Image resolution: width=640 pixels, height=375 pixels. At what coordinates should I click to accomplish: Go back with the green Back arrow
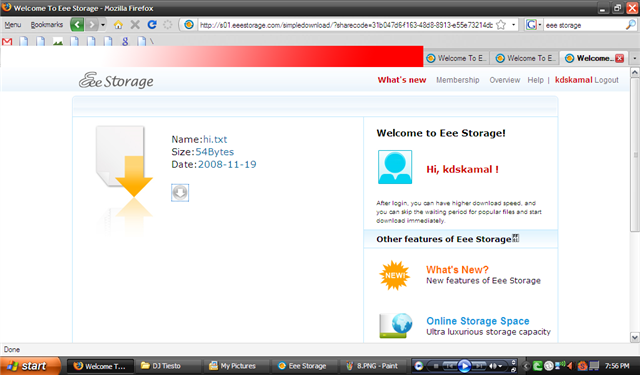coord(77,25)
